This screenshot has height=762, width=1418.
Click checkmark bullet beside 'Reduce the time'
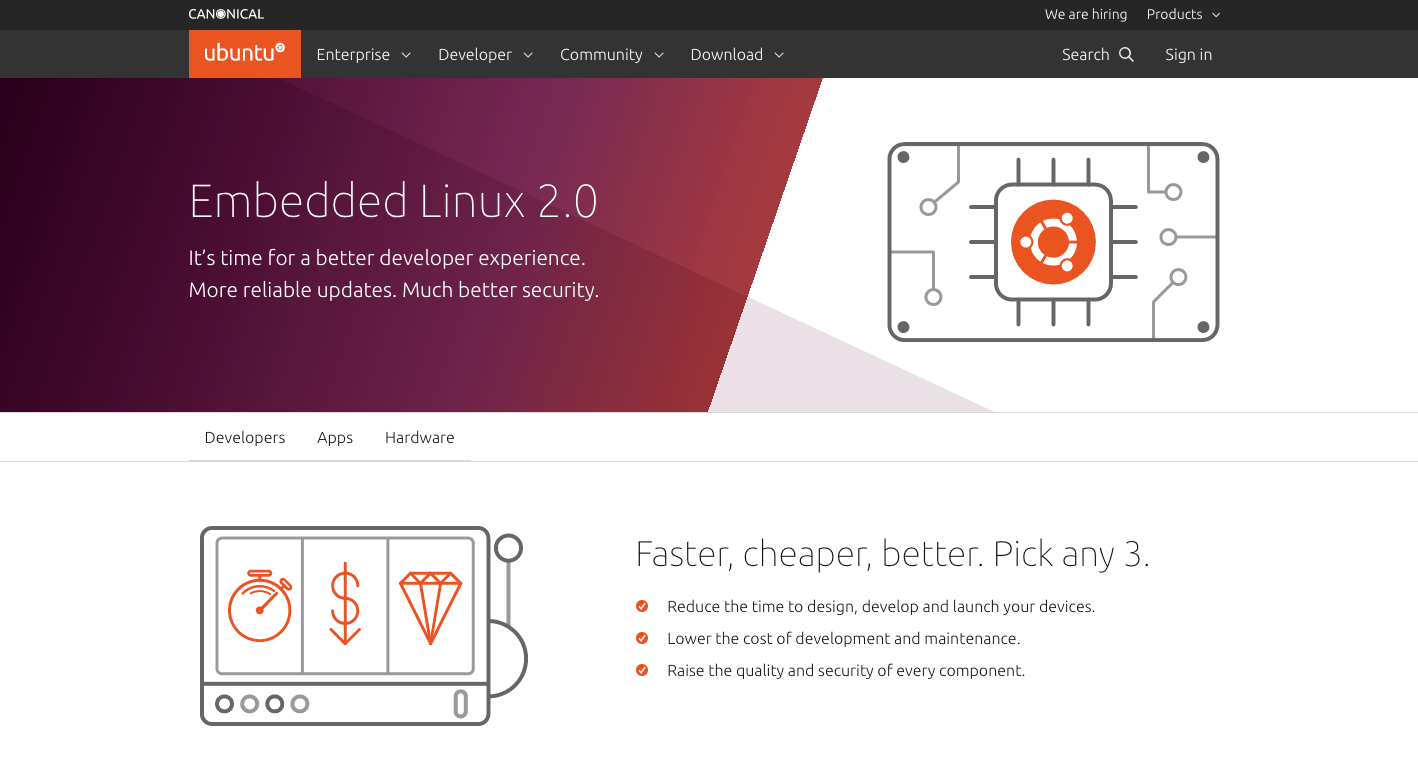642,606
